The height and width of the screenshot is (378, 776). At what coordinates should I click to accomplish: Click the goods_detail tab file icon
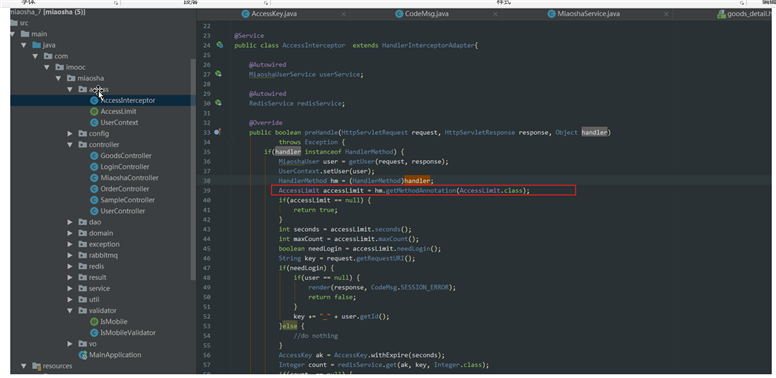point(722,14)
